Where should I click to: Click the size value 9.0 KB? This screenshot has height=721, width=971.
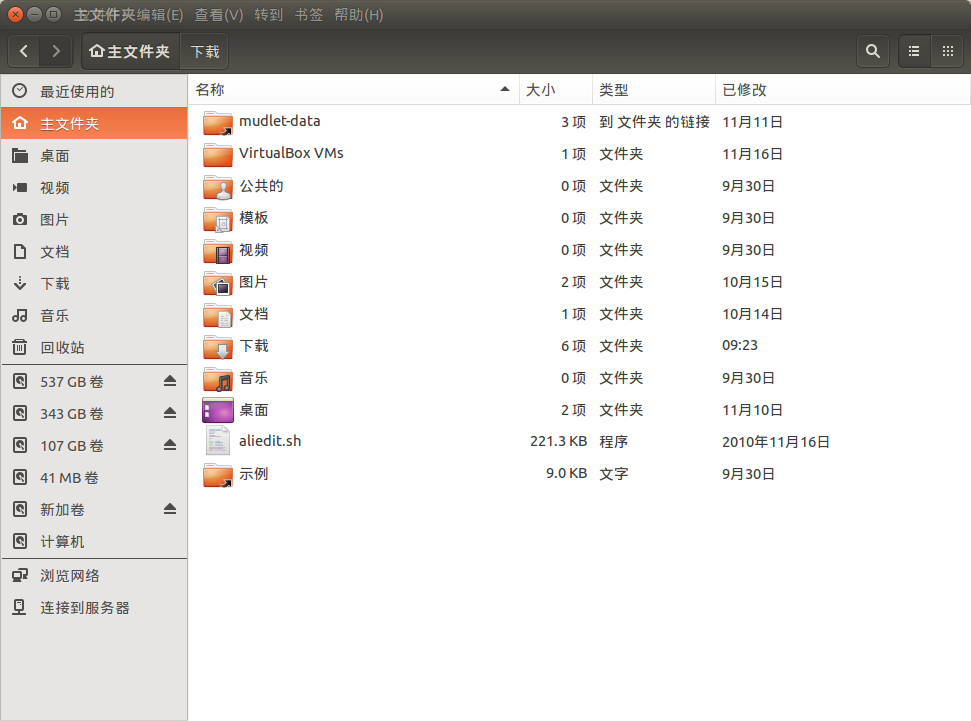(x=566, y=473)
